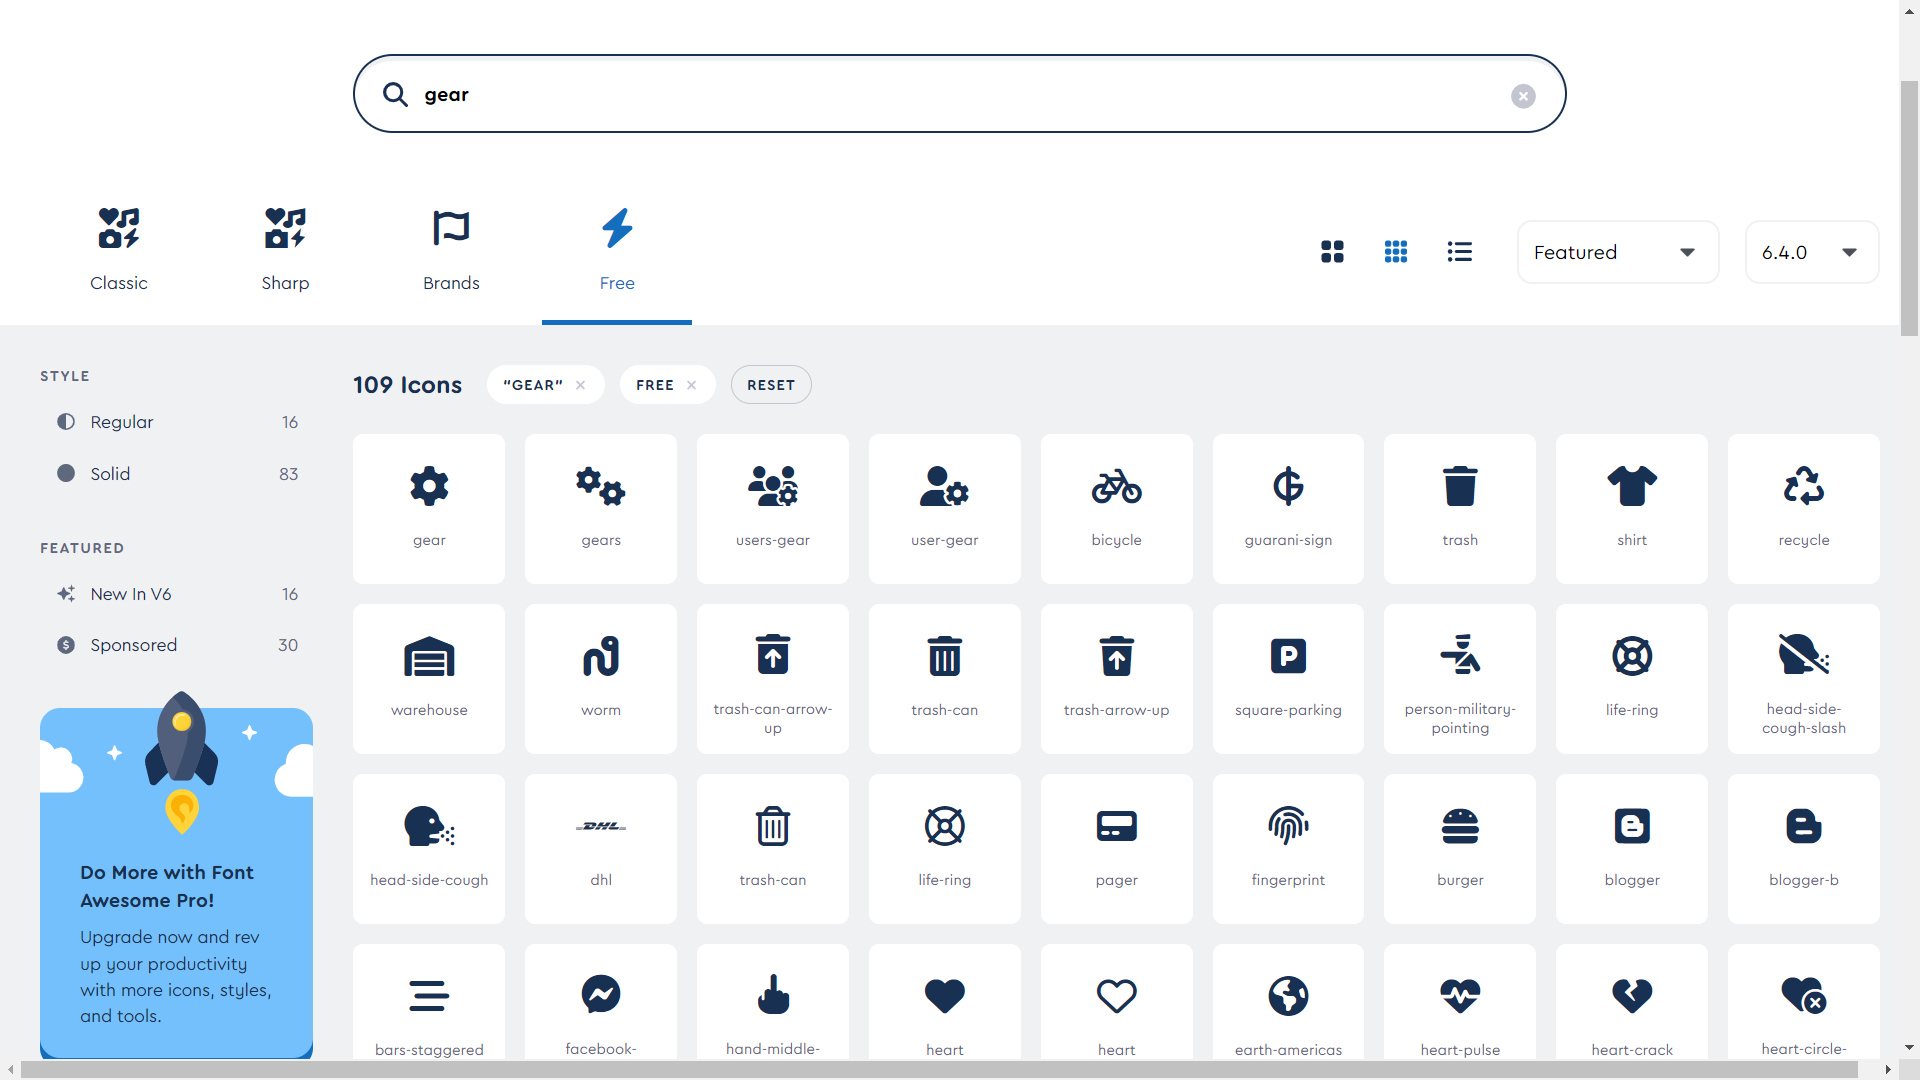
Task: Filter by Solid style
Action: click(110, 474)
